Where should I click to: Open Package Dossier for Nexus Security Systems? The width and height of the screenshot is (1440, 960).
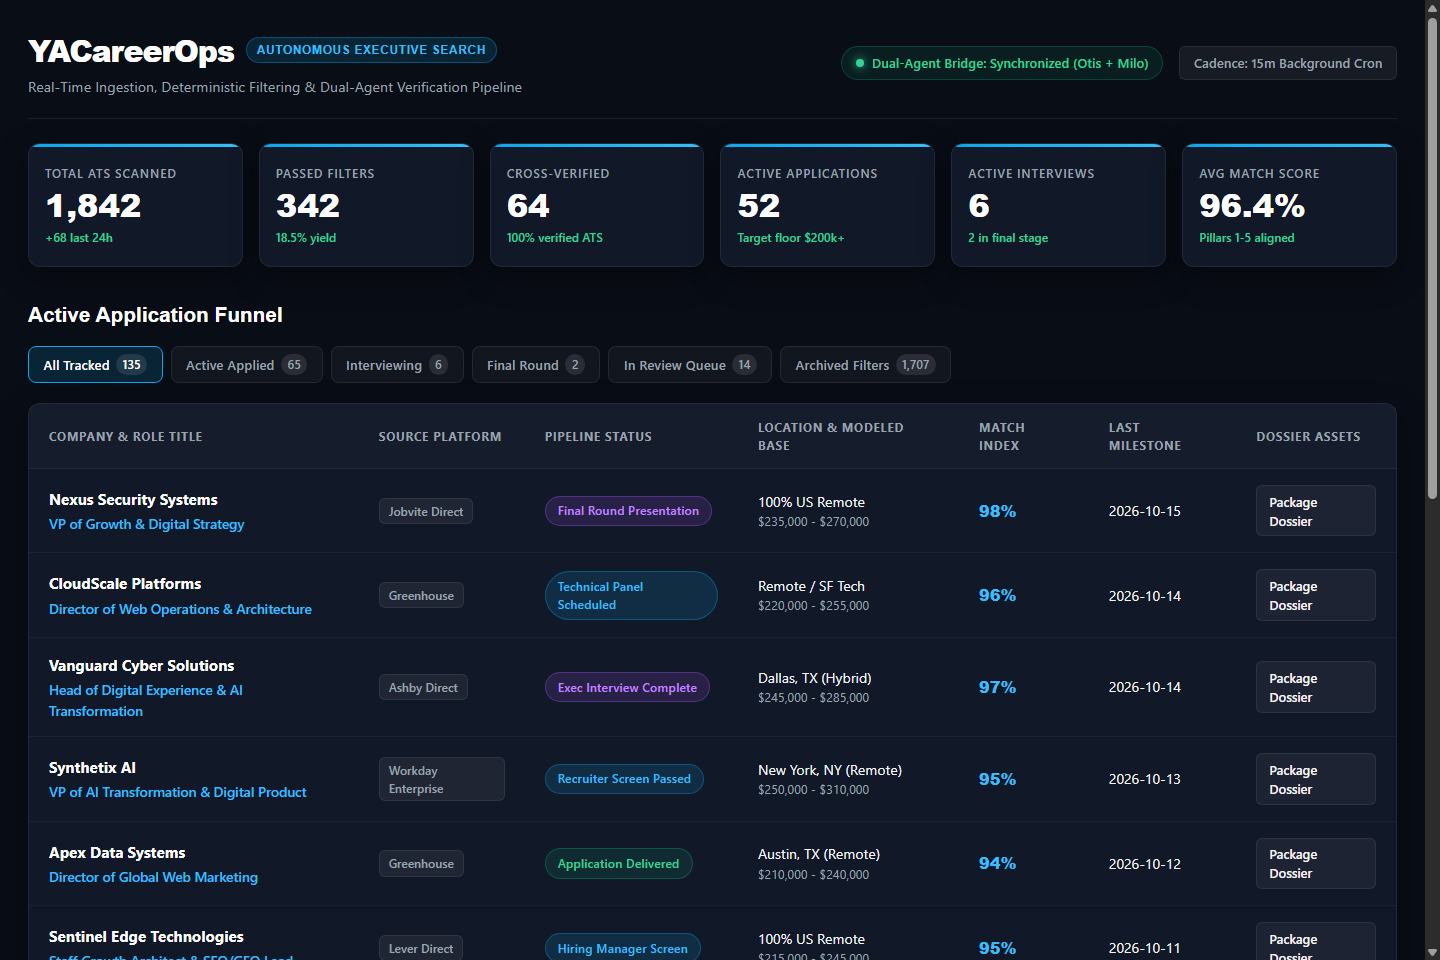1315,511
